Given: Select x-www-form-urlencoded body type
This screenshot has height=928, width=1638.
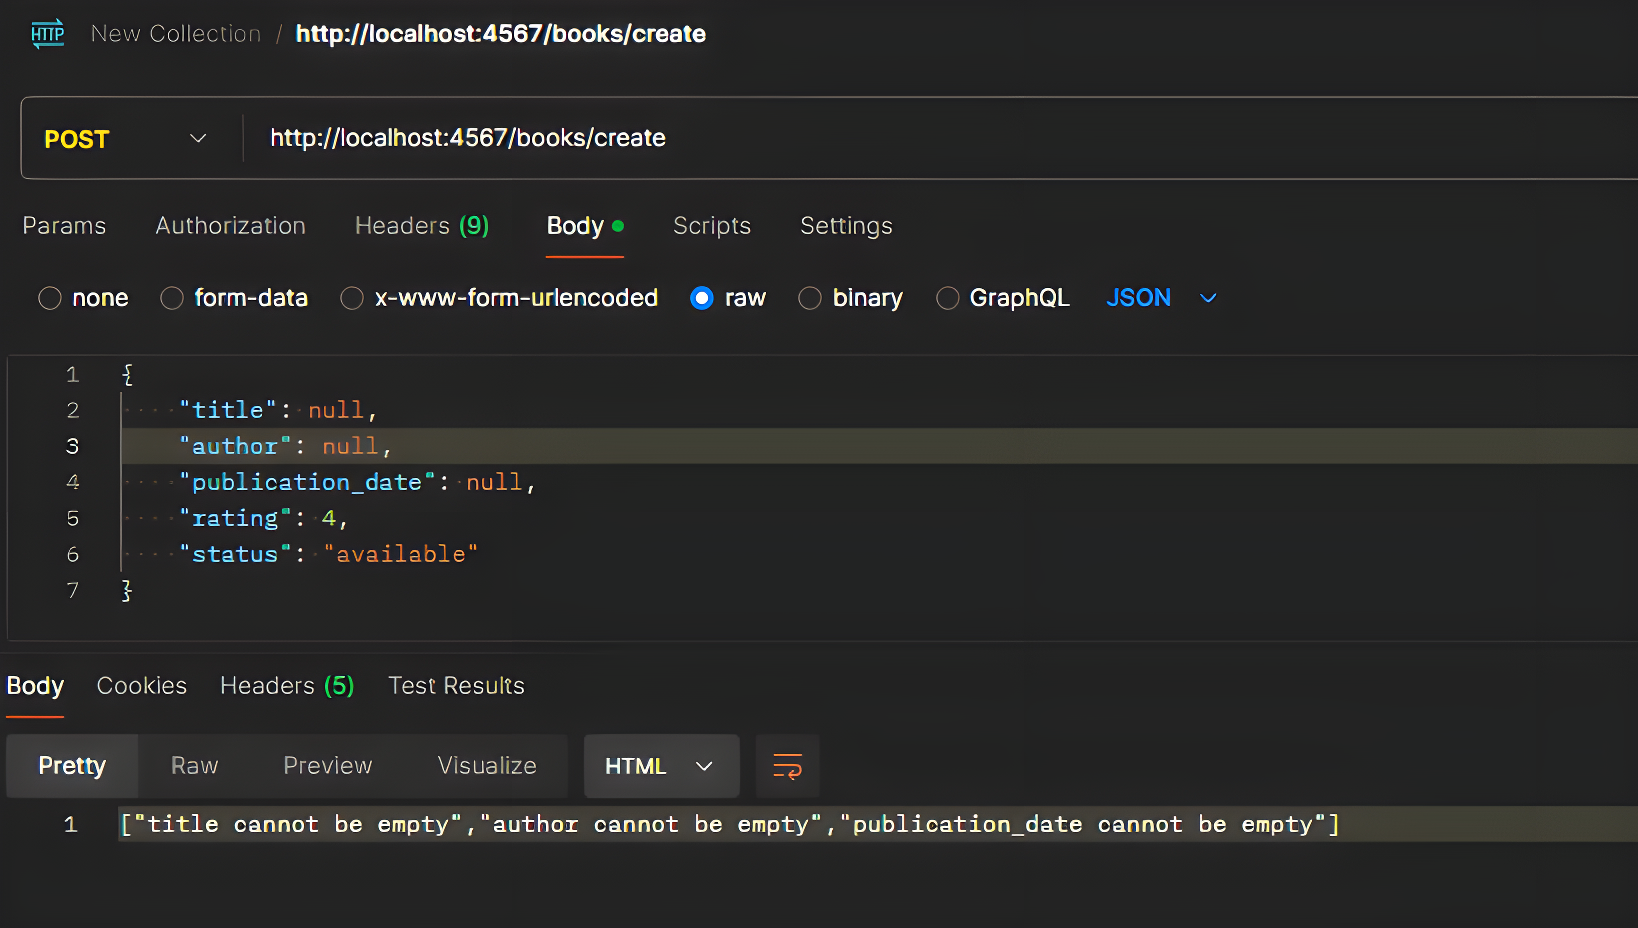Looking at the screenshot, I should (352, 298).
